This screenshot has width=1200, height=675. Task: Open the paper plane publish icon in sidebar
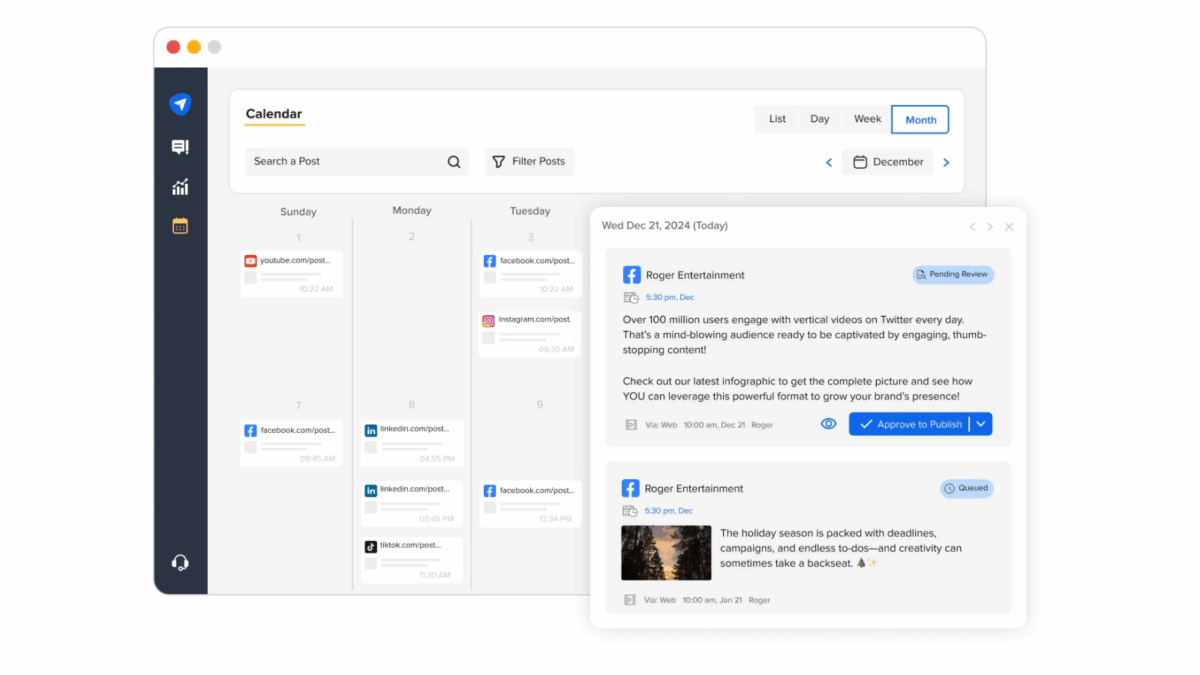[x=180, y=104]
